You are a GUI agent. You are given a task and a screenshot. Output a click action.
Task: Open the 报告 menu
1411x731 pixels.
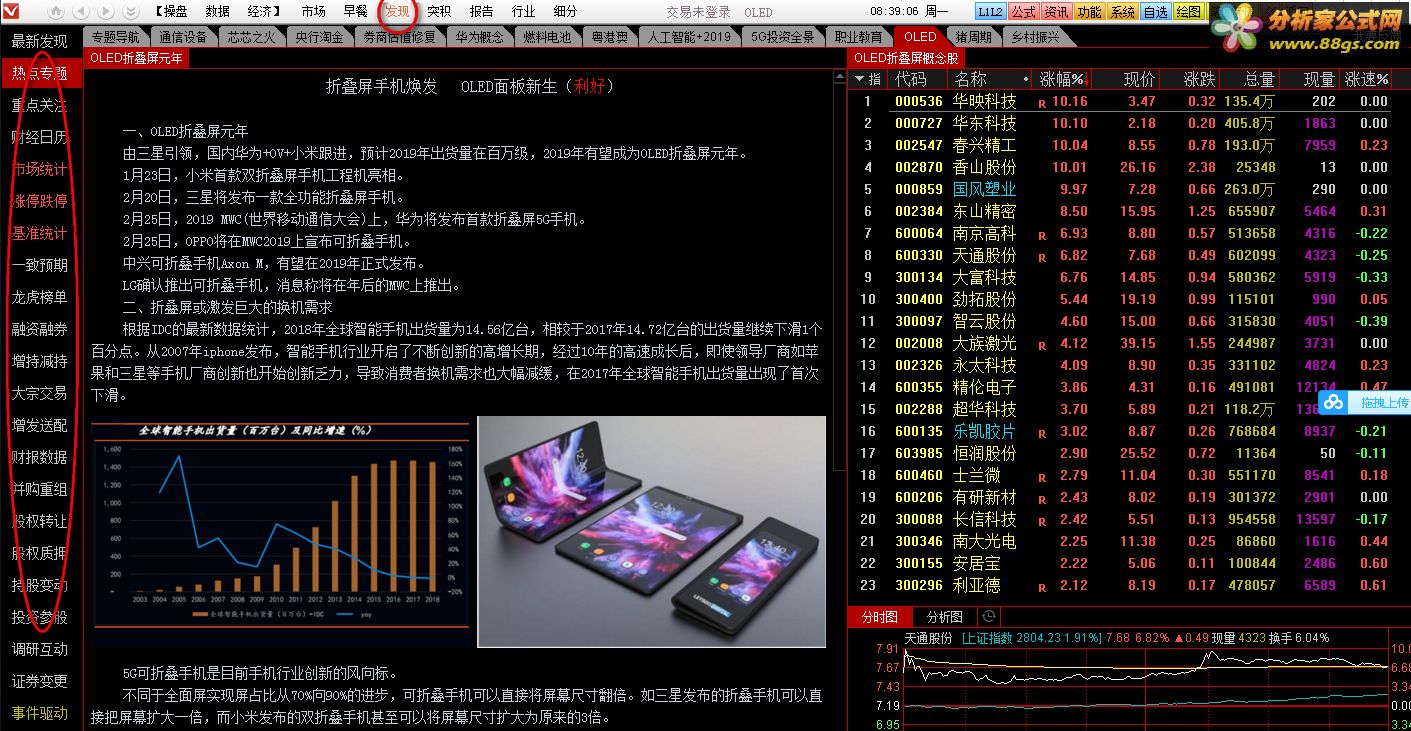[x=481, y=12]
